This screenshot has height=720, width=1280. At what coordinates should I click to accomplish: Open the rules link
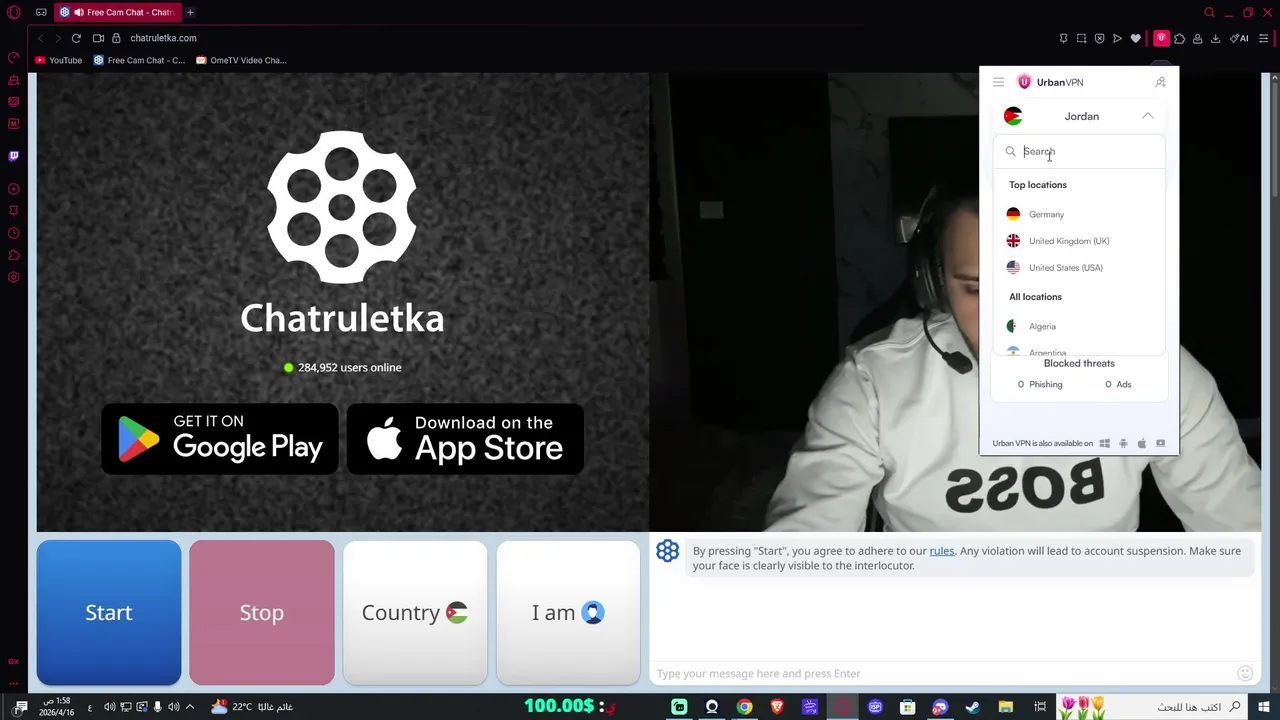click(x=942, y=551)
